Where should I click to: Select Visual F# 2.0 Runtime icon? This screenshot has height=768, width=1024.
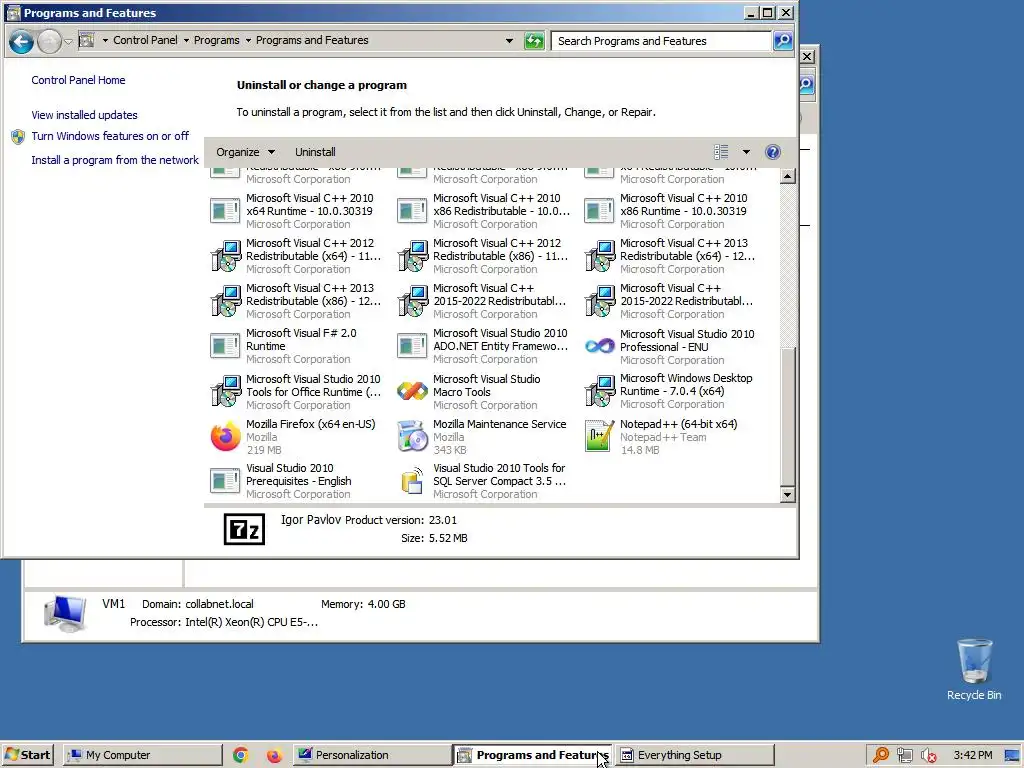click(225, 345)
